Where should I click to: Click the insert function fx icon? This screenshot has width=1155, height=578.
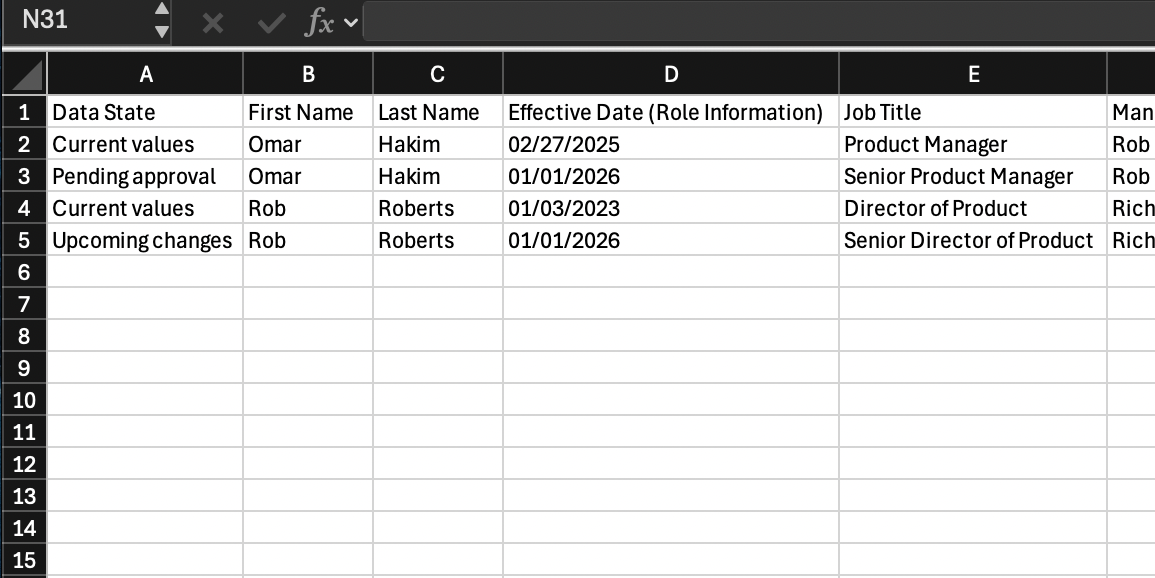(x=319, y=23)
